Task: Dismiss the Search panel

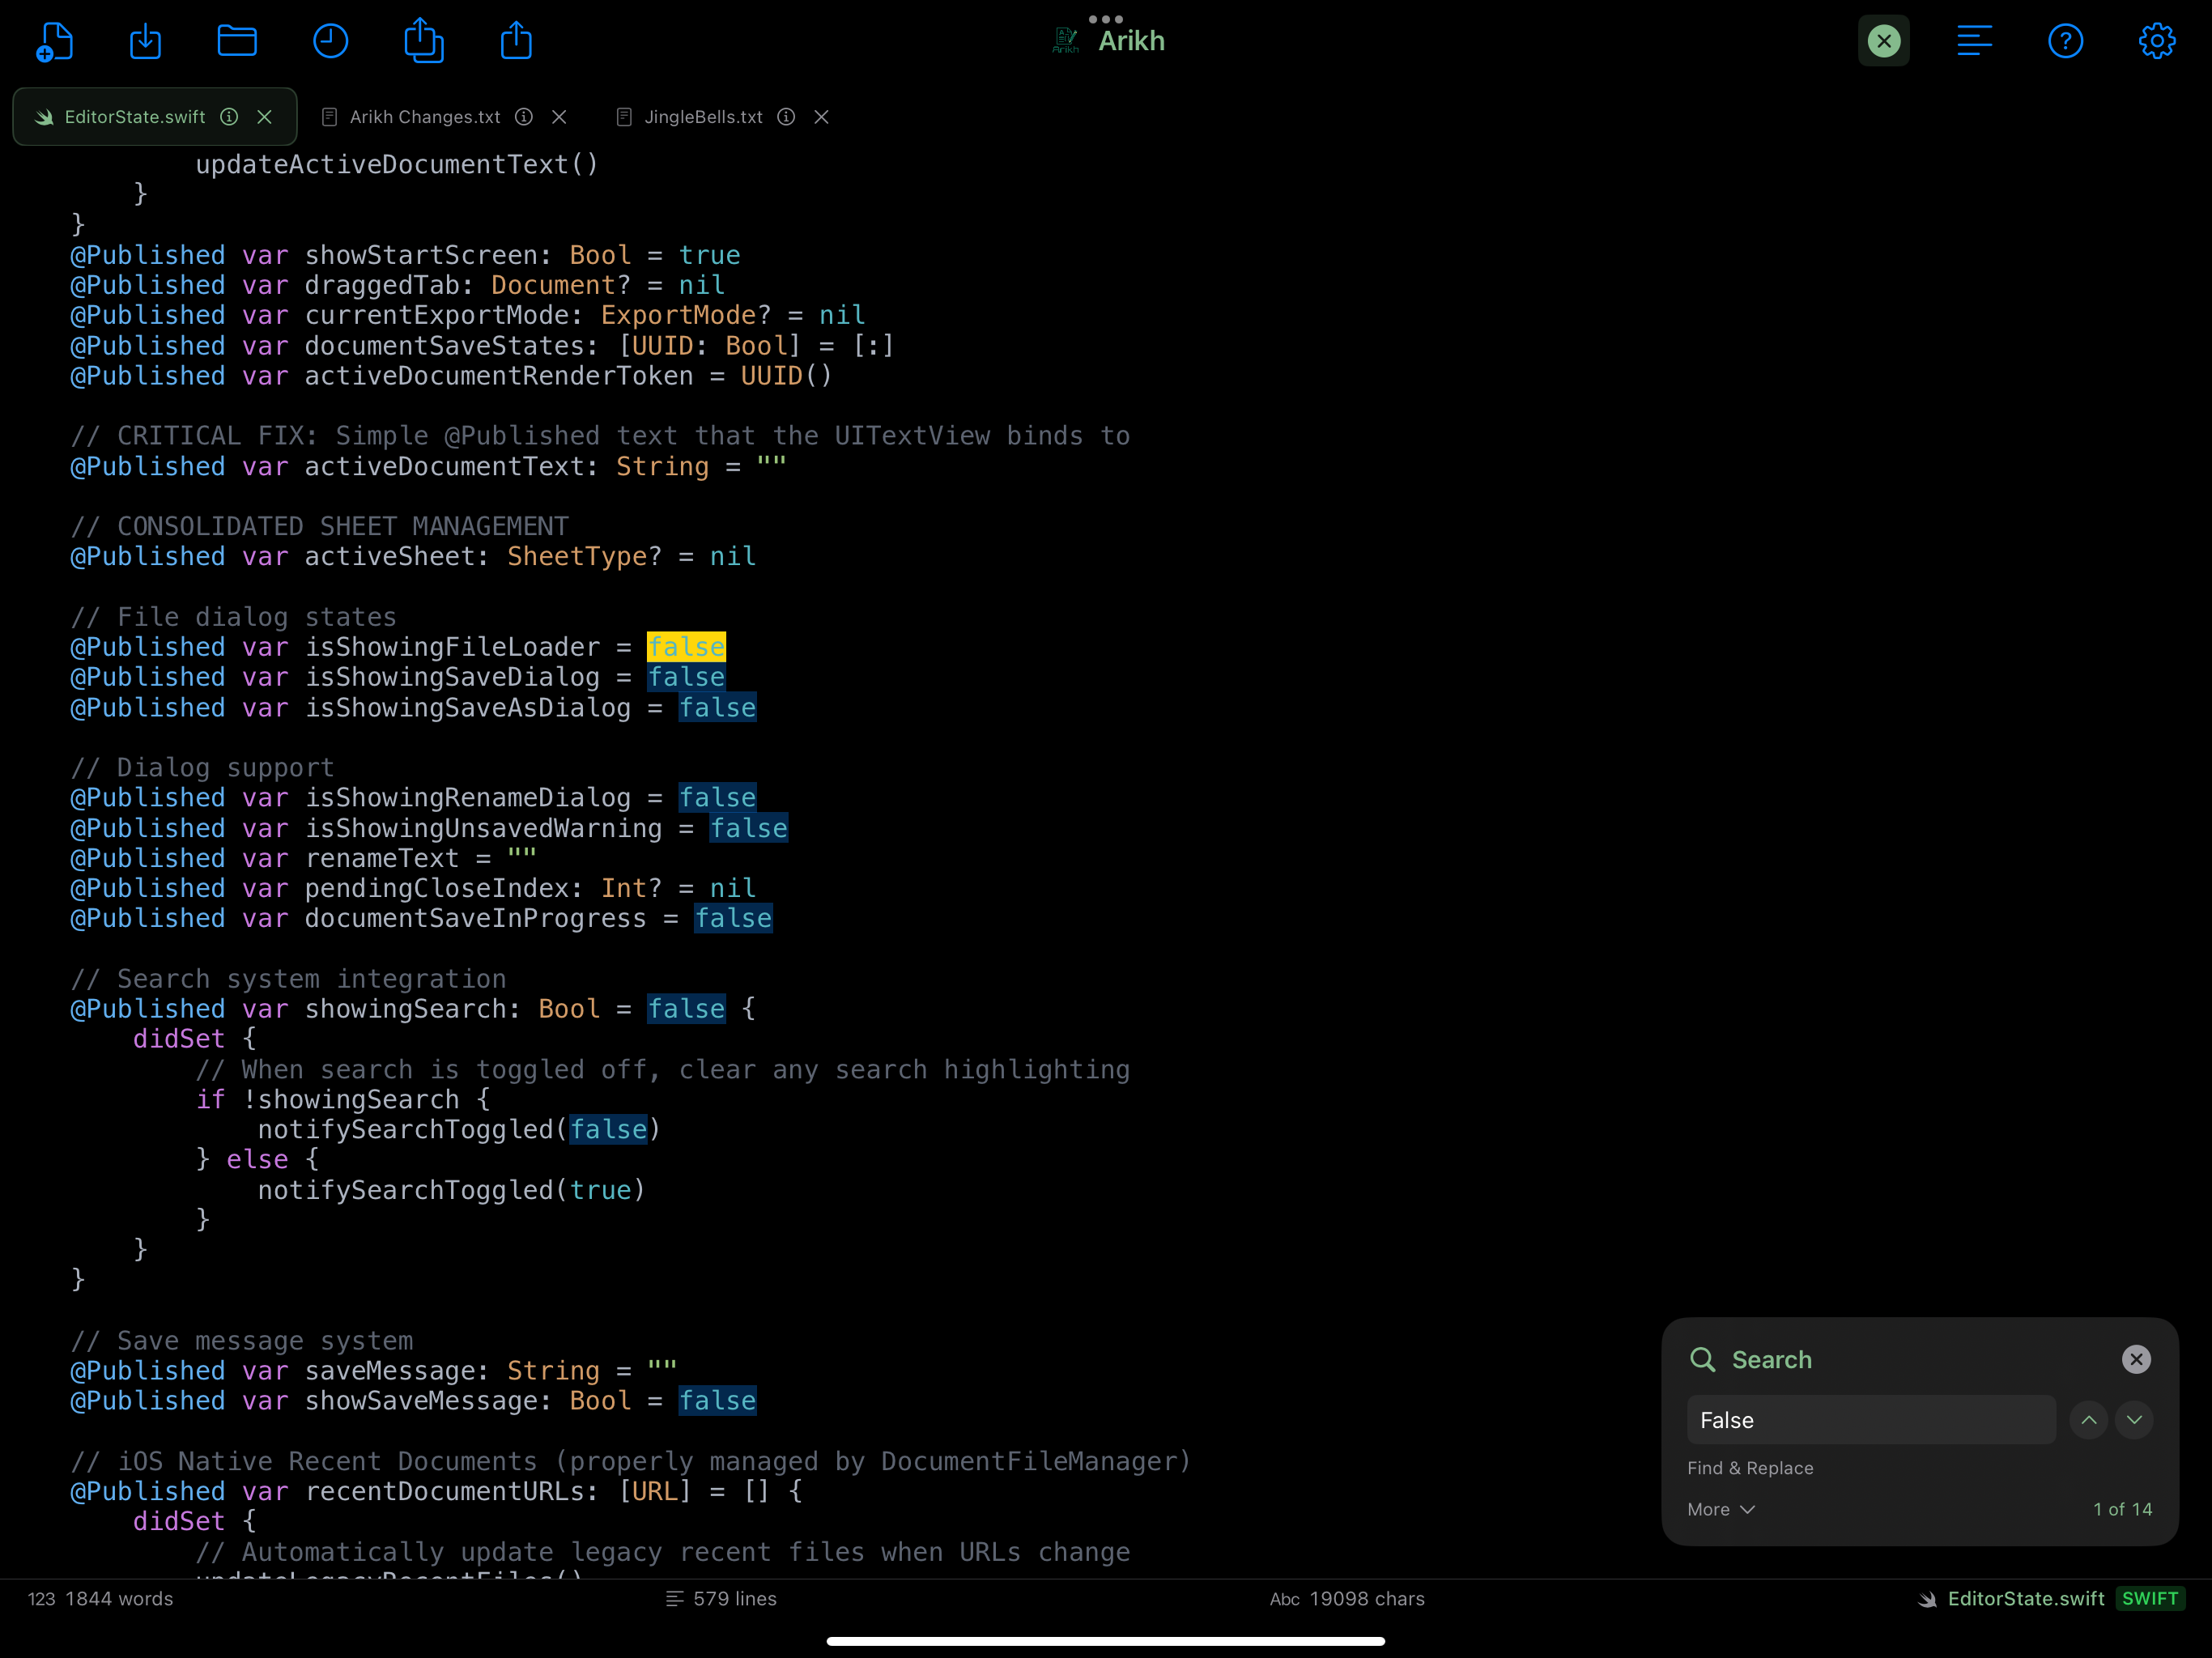Action: tap(2136, 1359)
